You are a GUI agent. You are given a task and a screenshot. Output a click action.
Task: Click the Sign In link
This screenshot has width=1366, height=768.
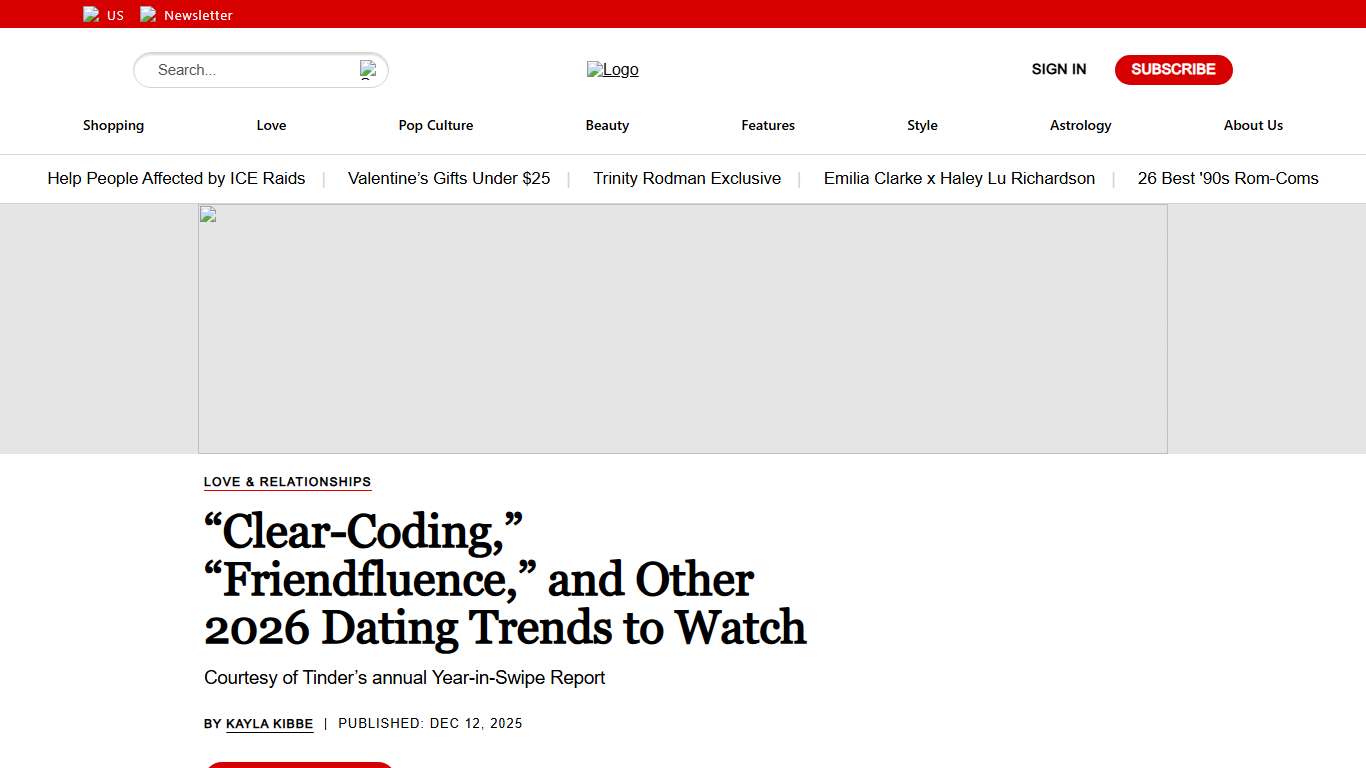coord(1058,69)
